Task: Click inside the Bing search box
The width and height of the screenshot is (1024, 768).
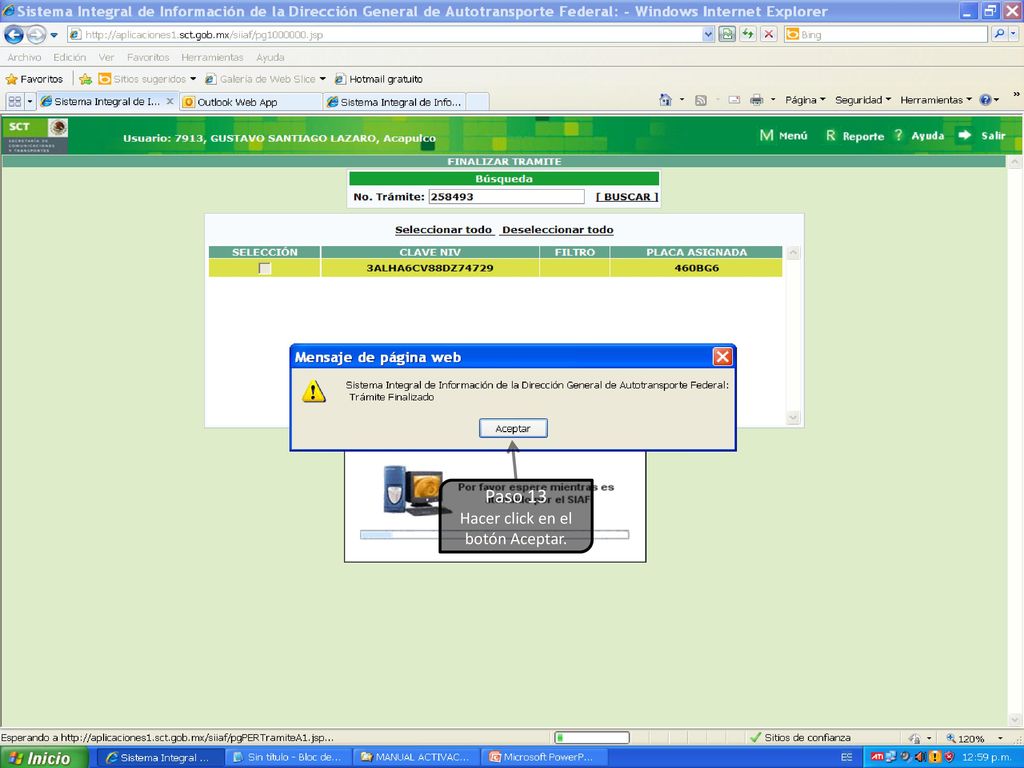Action: click(x=886, y=35)
